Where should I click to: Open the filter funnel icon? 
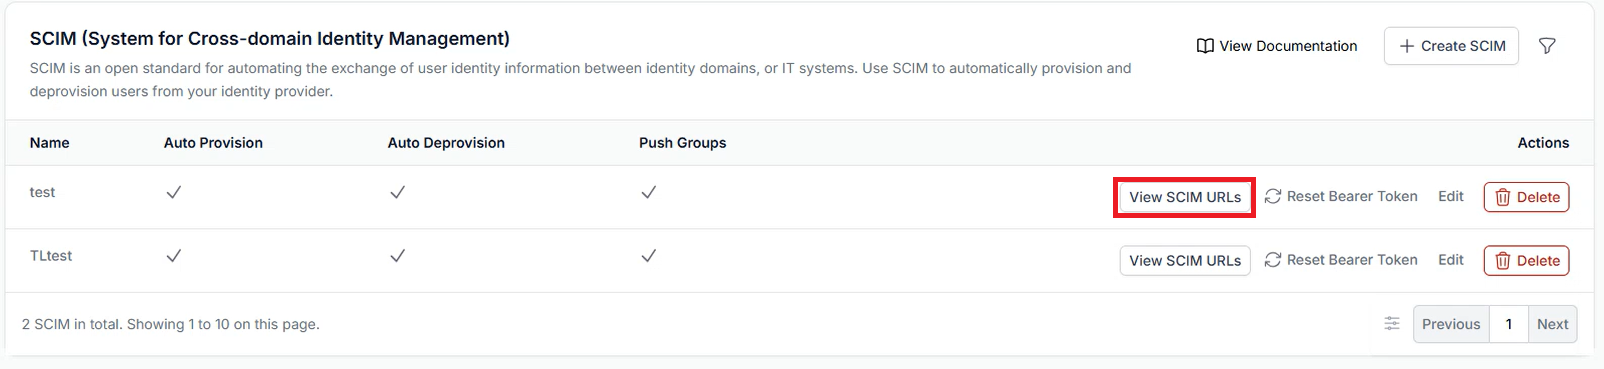pyautogui.click(x=1547, y=46)
